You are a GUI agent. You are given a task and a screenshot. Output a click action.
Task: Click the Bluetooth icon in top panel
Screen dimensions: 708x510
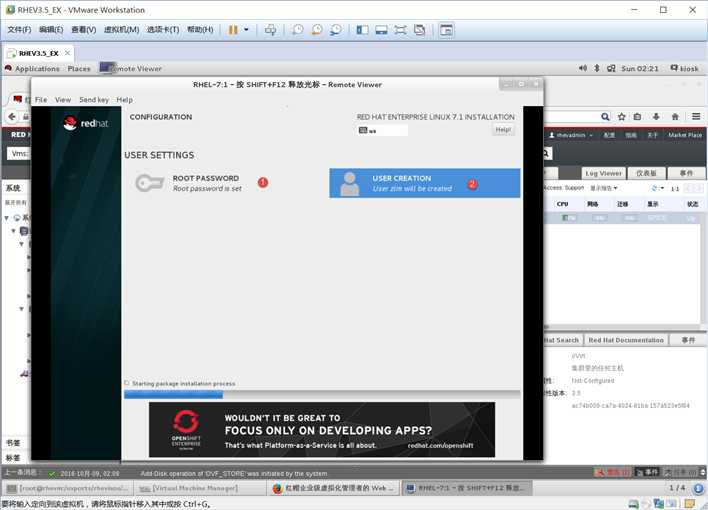(x=596, y=68)
